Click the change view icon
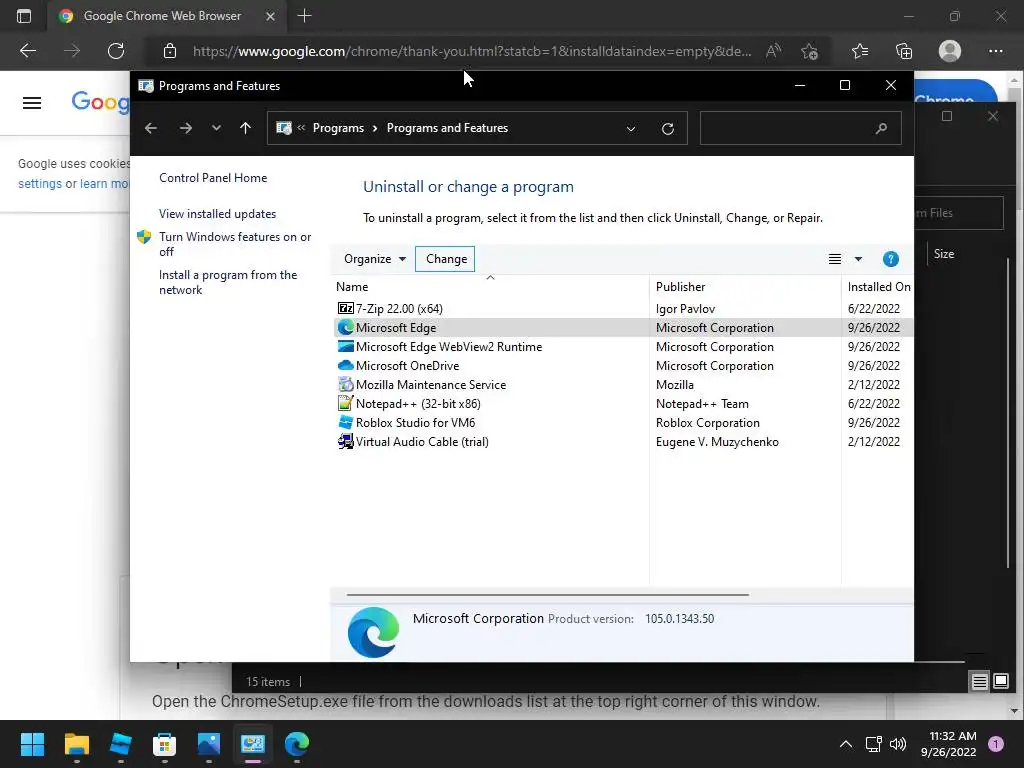 tap(835, 259)
